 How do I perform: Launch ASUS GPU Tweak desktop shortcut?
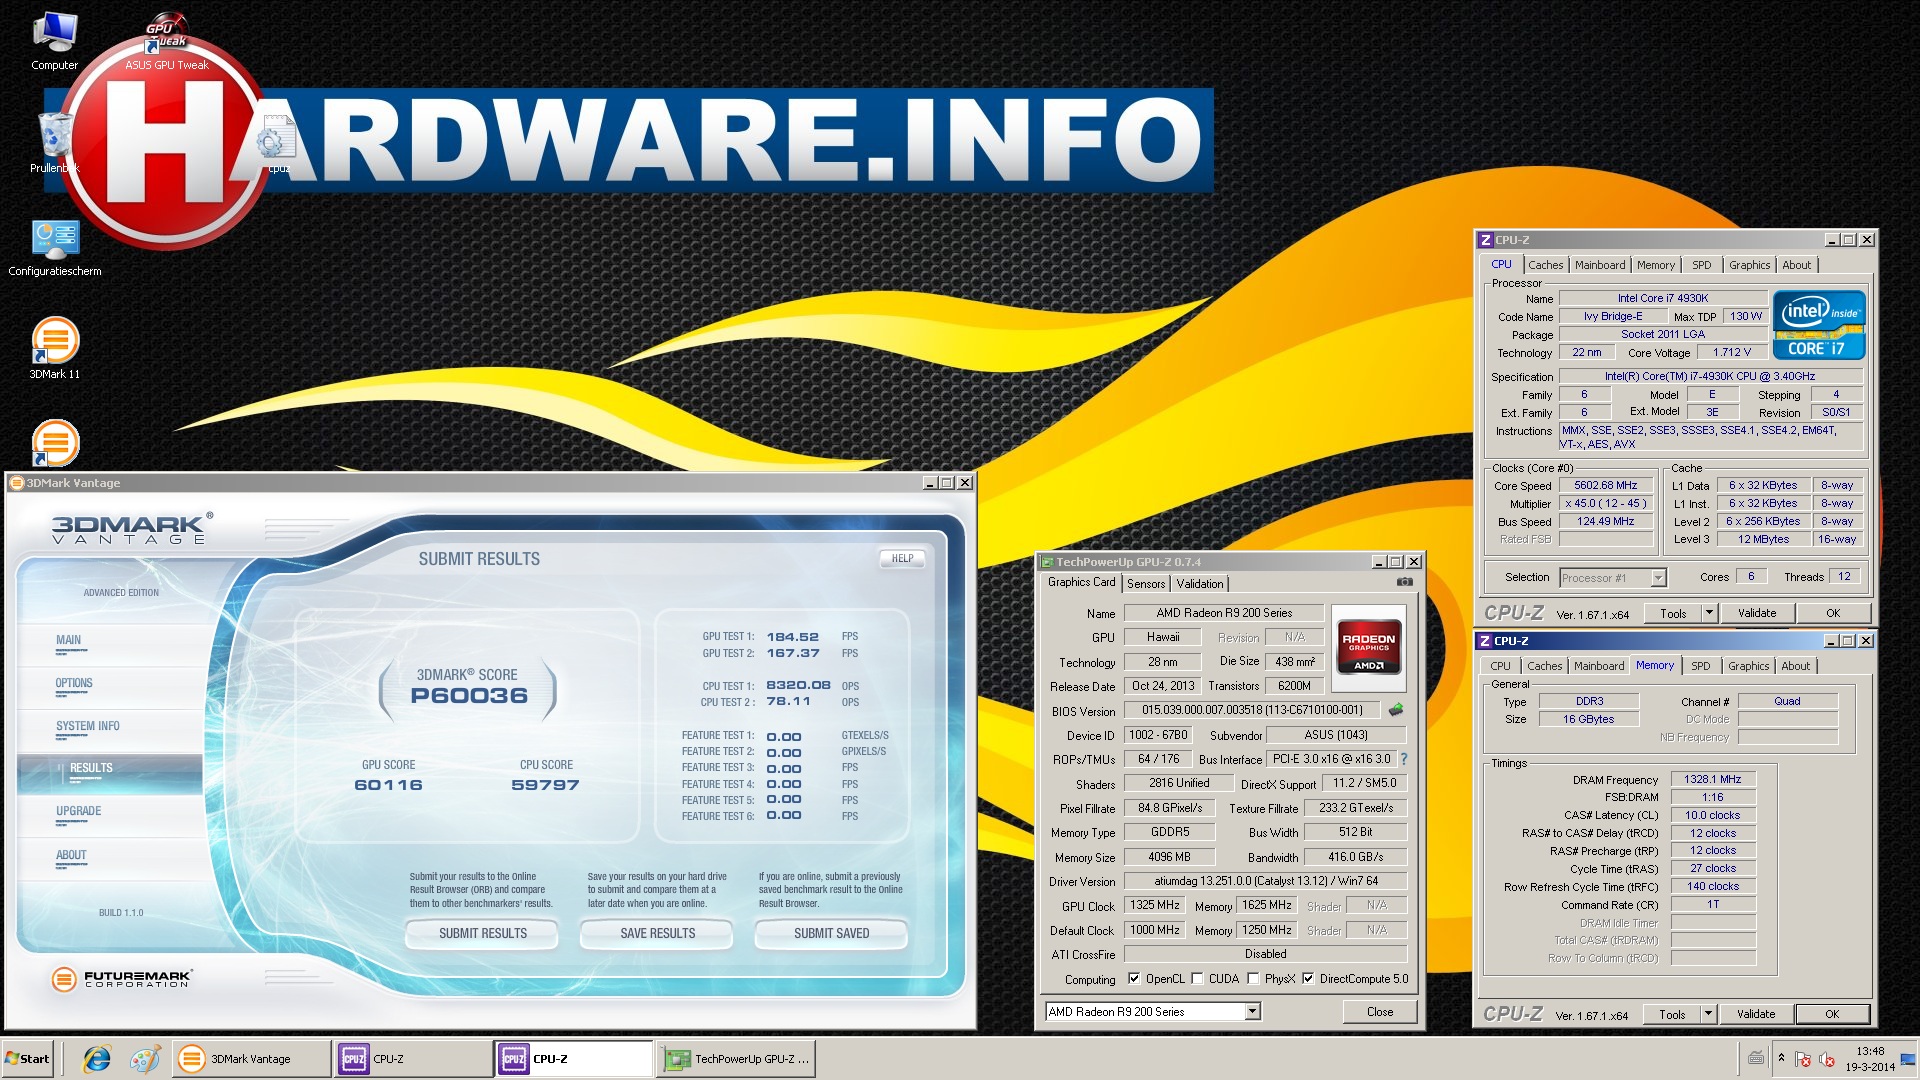(x=167, y=42)
